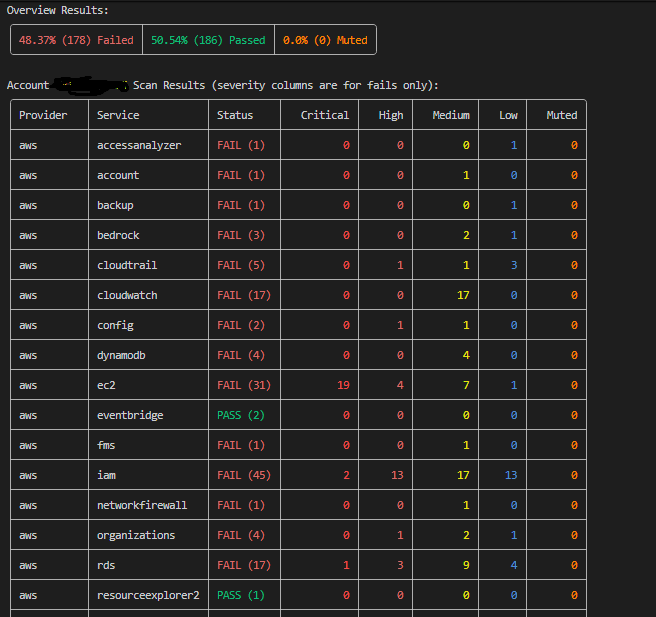Image resolution: width=656 pixels, height=617 pixels.
Task: Click Medium count '17' in iam row
Action: (463, 475)
